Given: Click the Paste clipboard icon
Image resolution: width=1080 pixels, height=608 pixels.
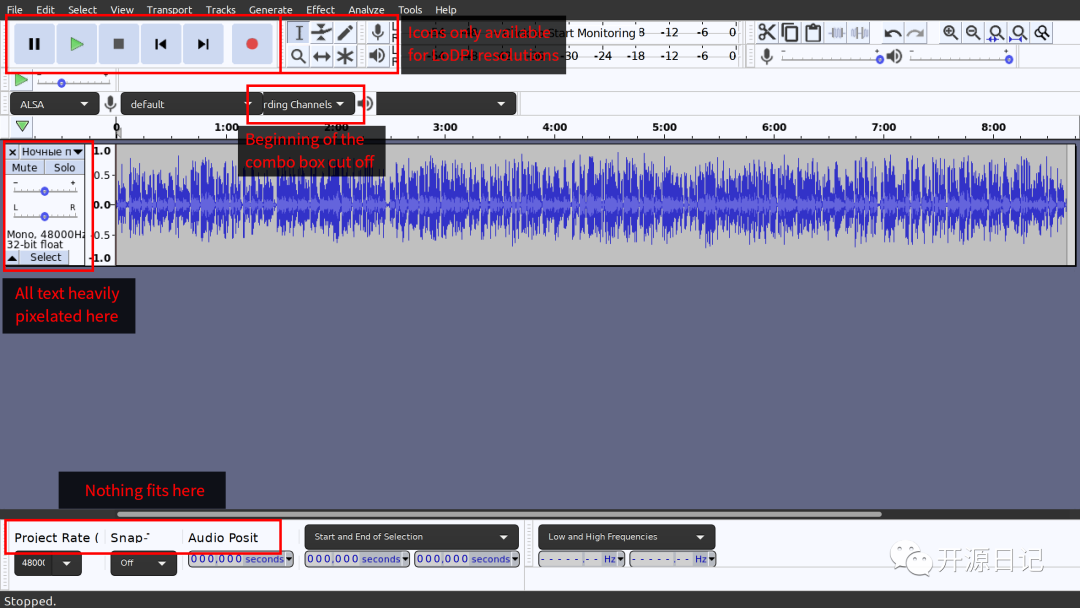Looking at the screenshot, I should [813, 32].
